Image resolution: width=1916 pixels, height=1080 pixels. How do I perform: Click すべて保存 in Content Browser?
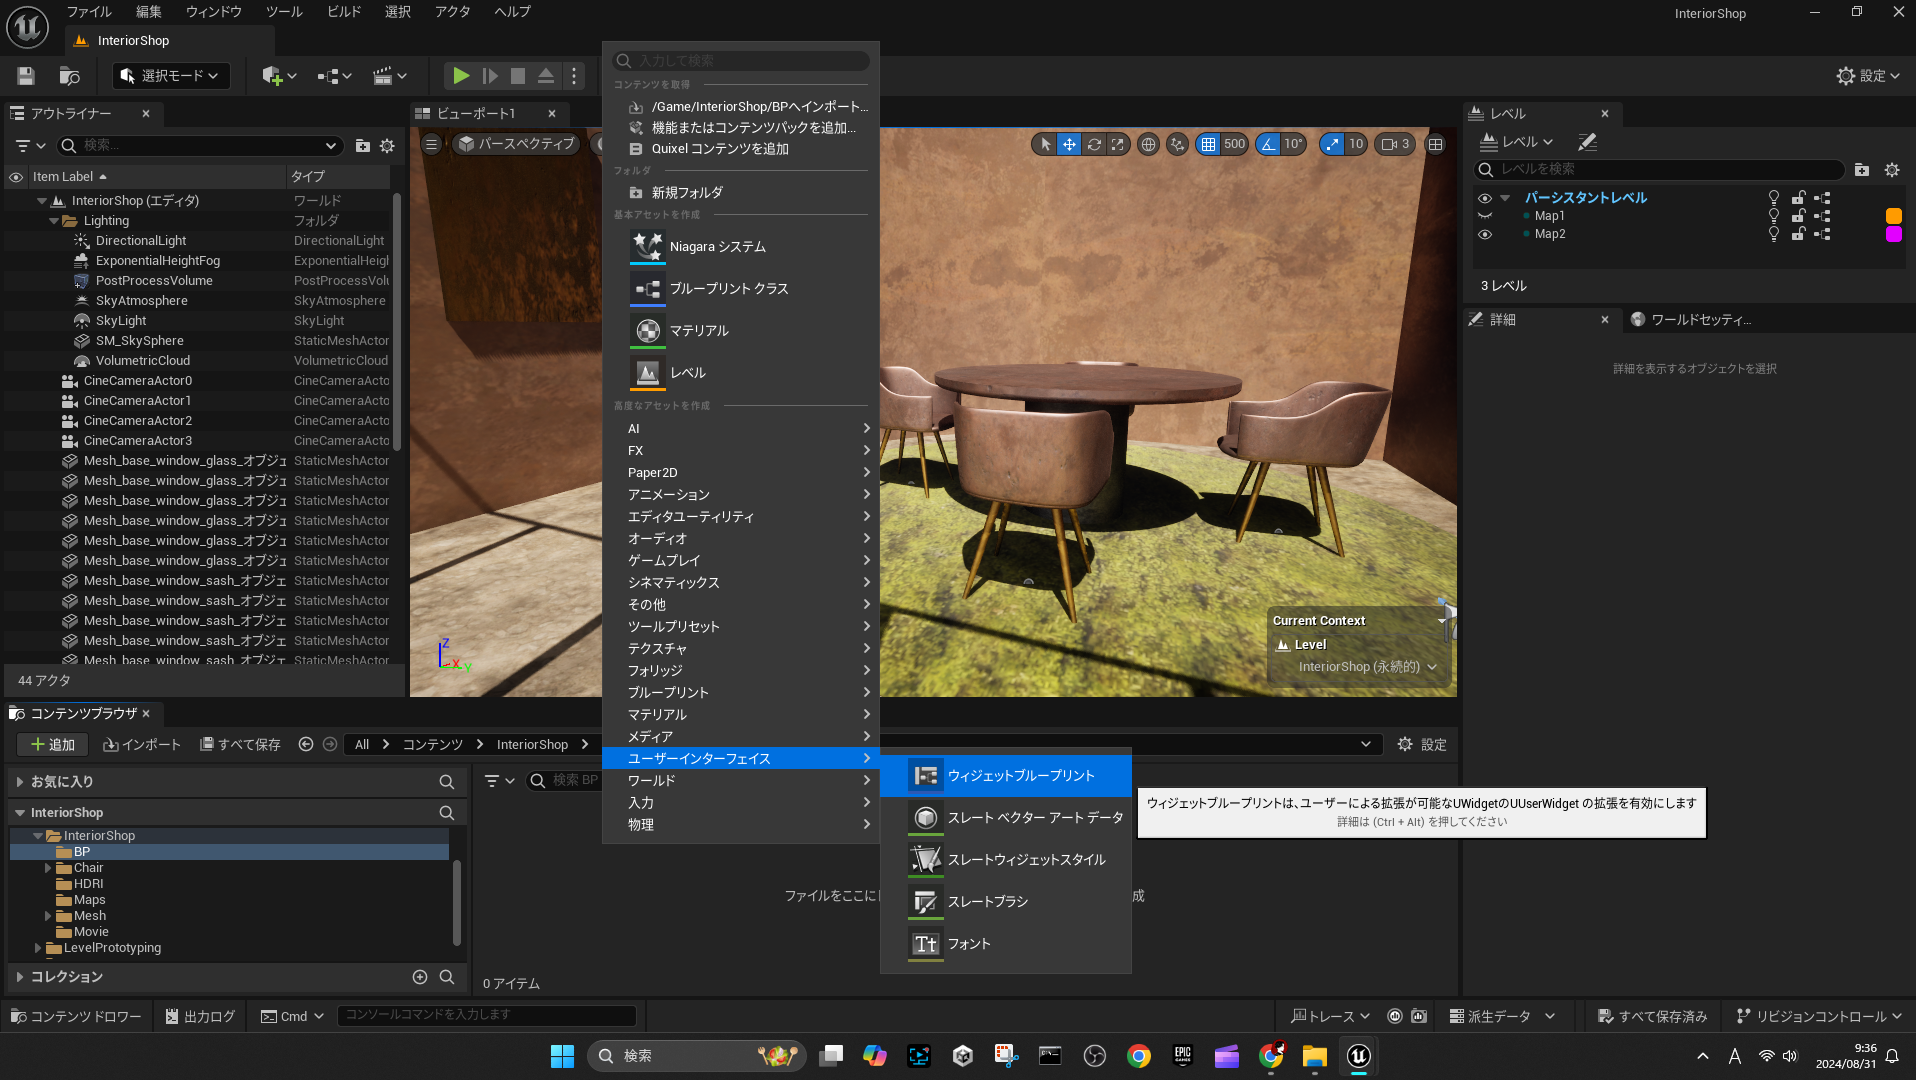pos(240,745)
